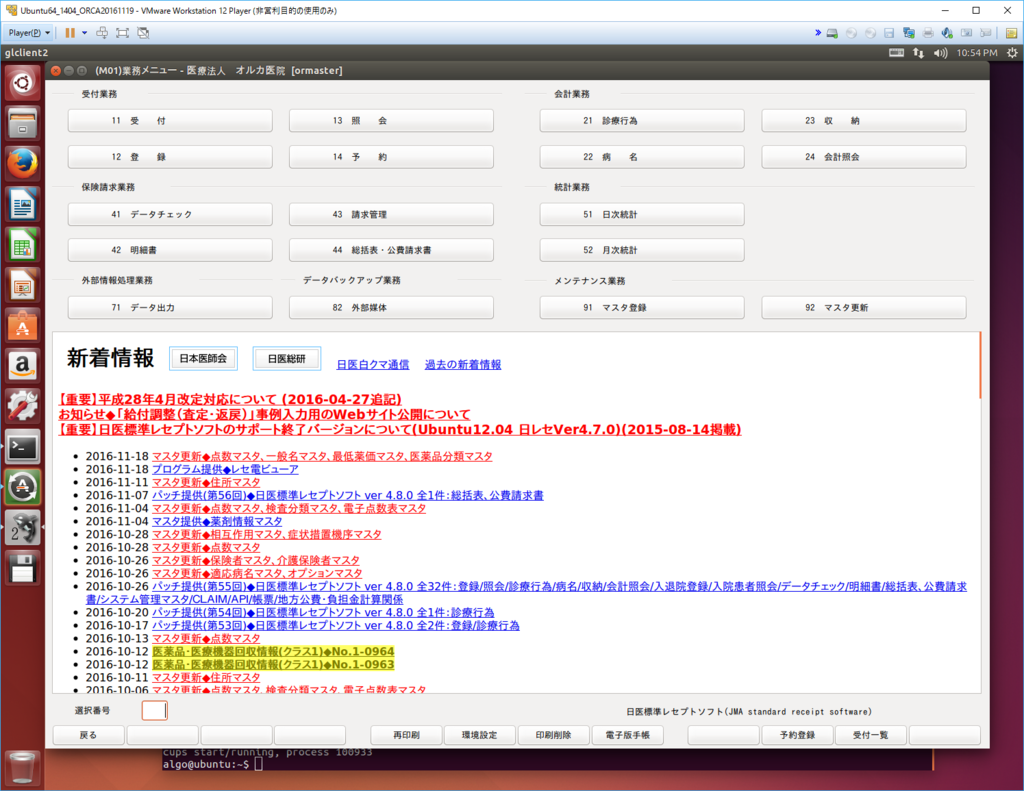
Task: Open 42 明細書 button
Action: point(170,250)
